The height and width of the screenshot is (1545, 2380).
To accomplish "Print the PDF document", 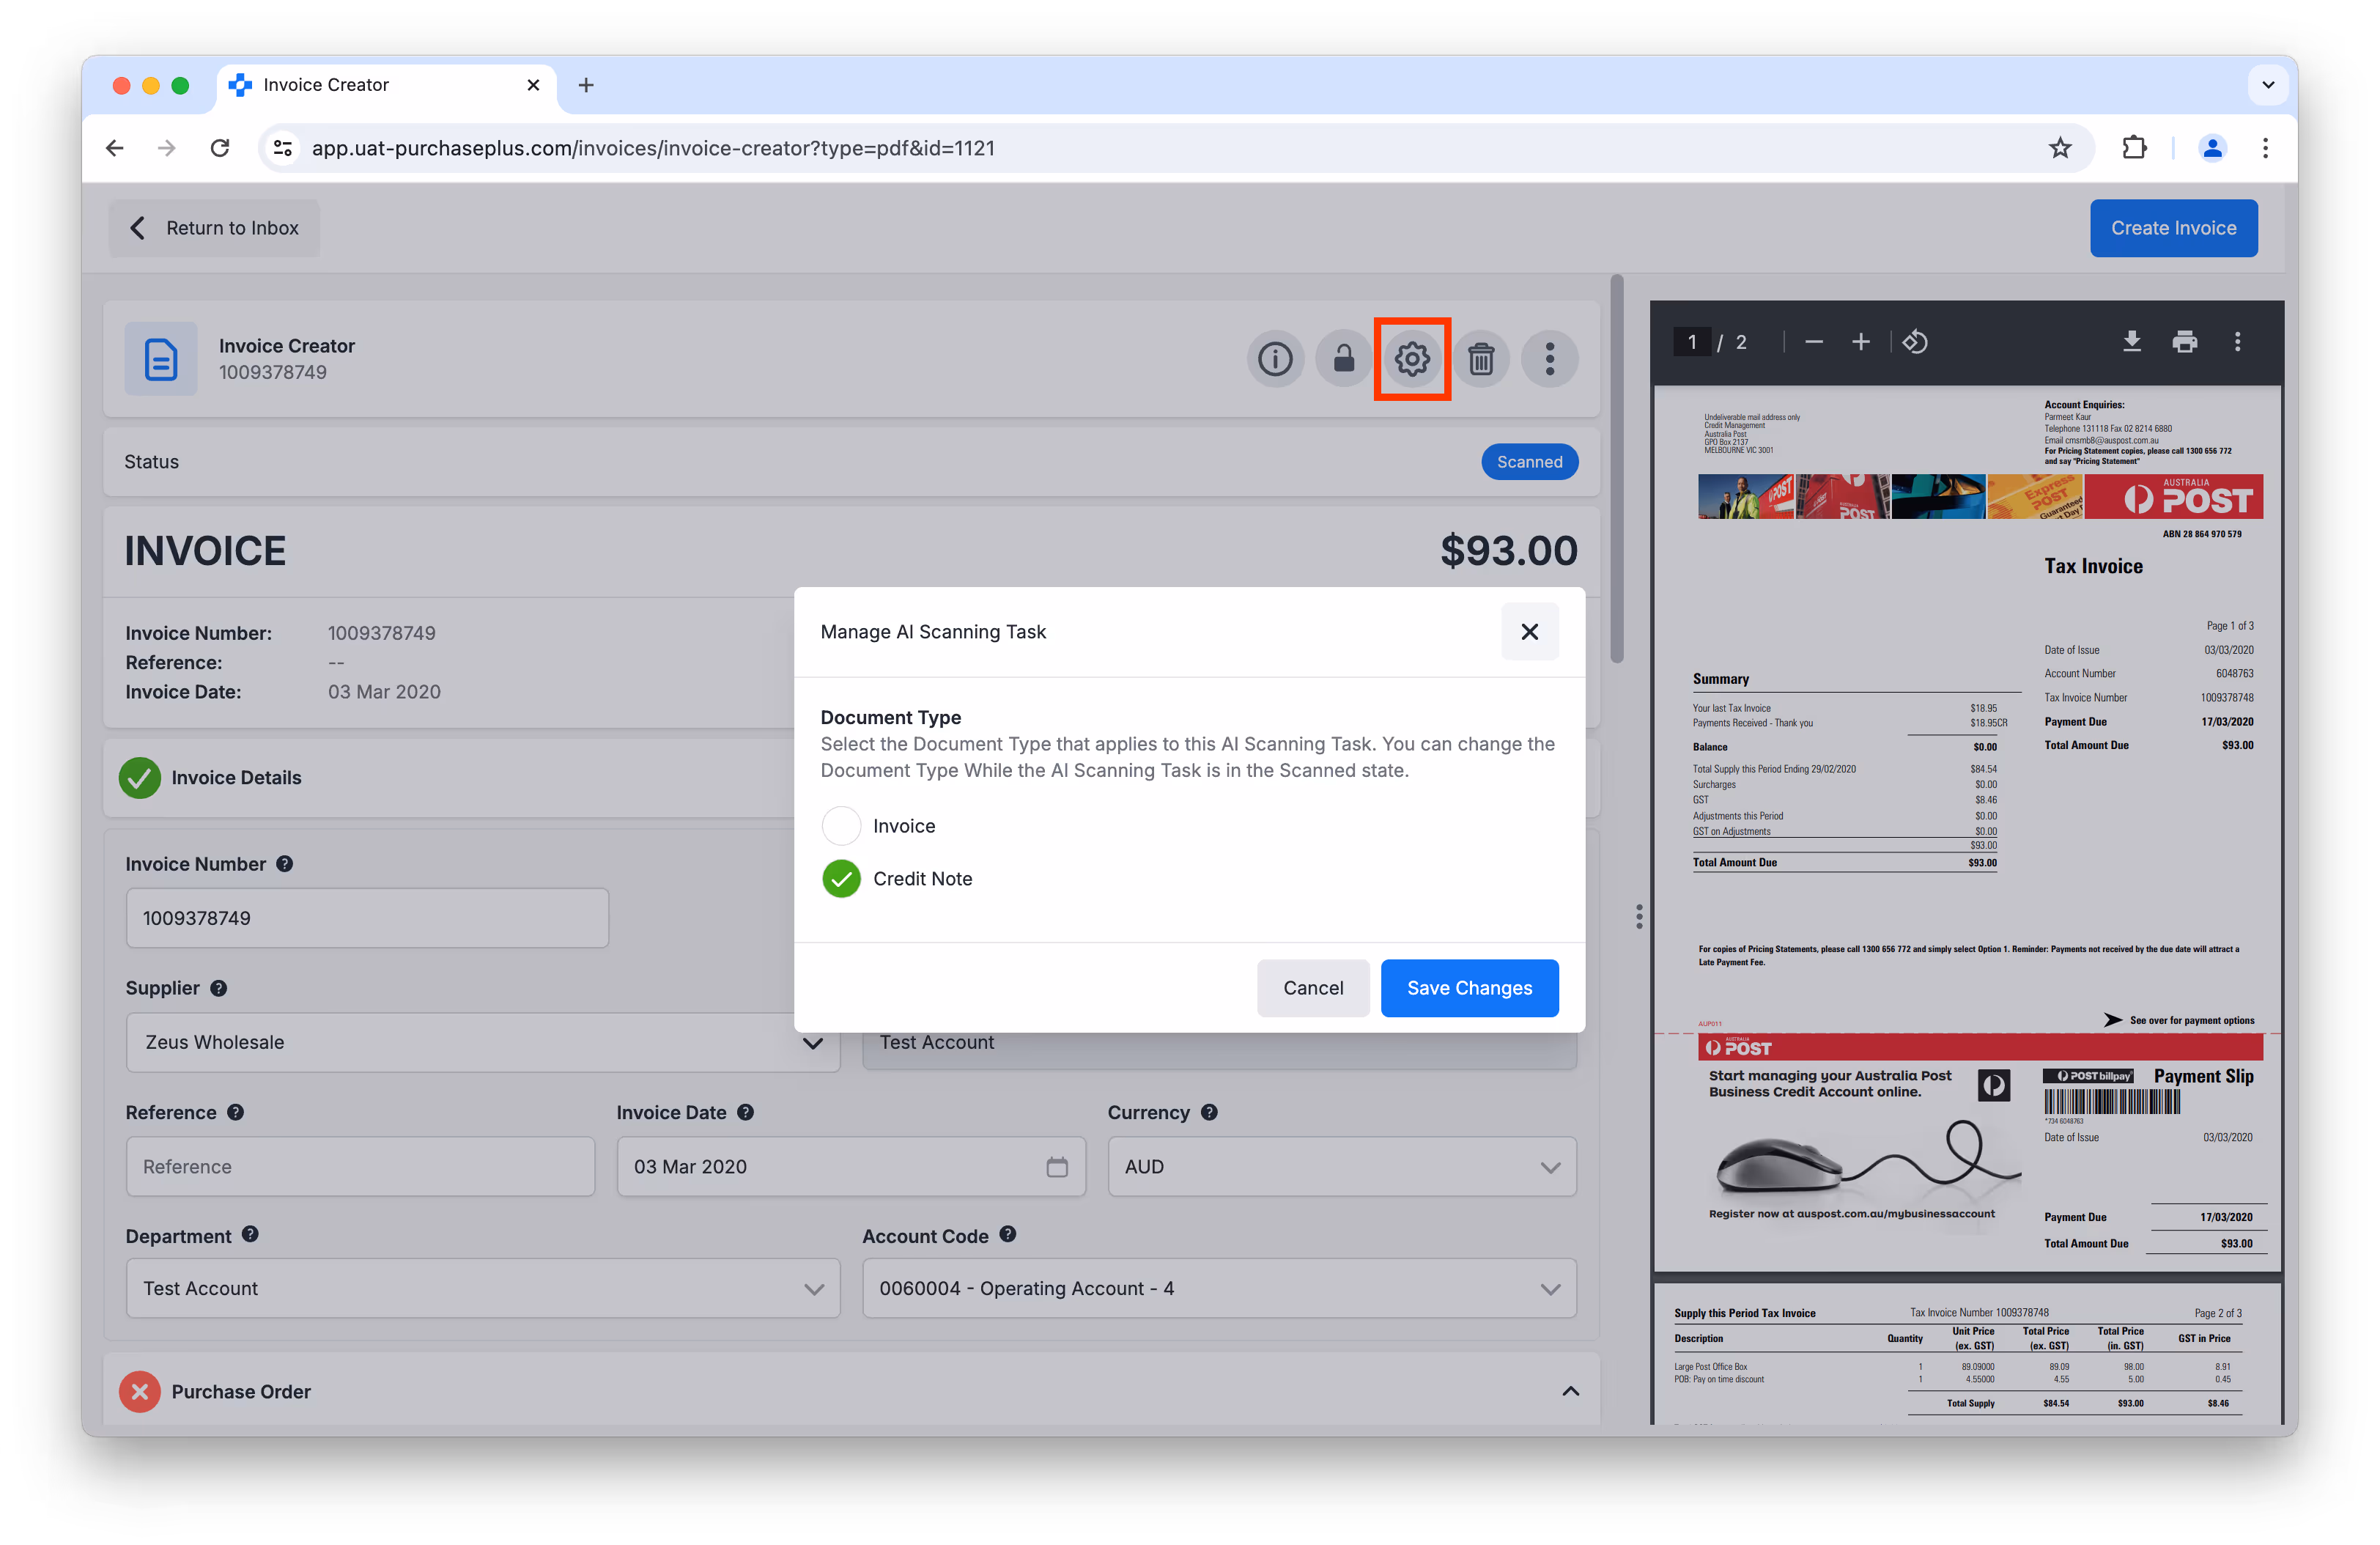I will (x=2184, y=342).
